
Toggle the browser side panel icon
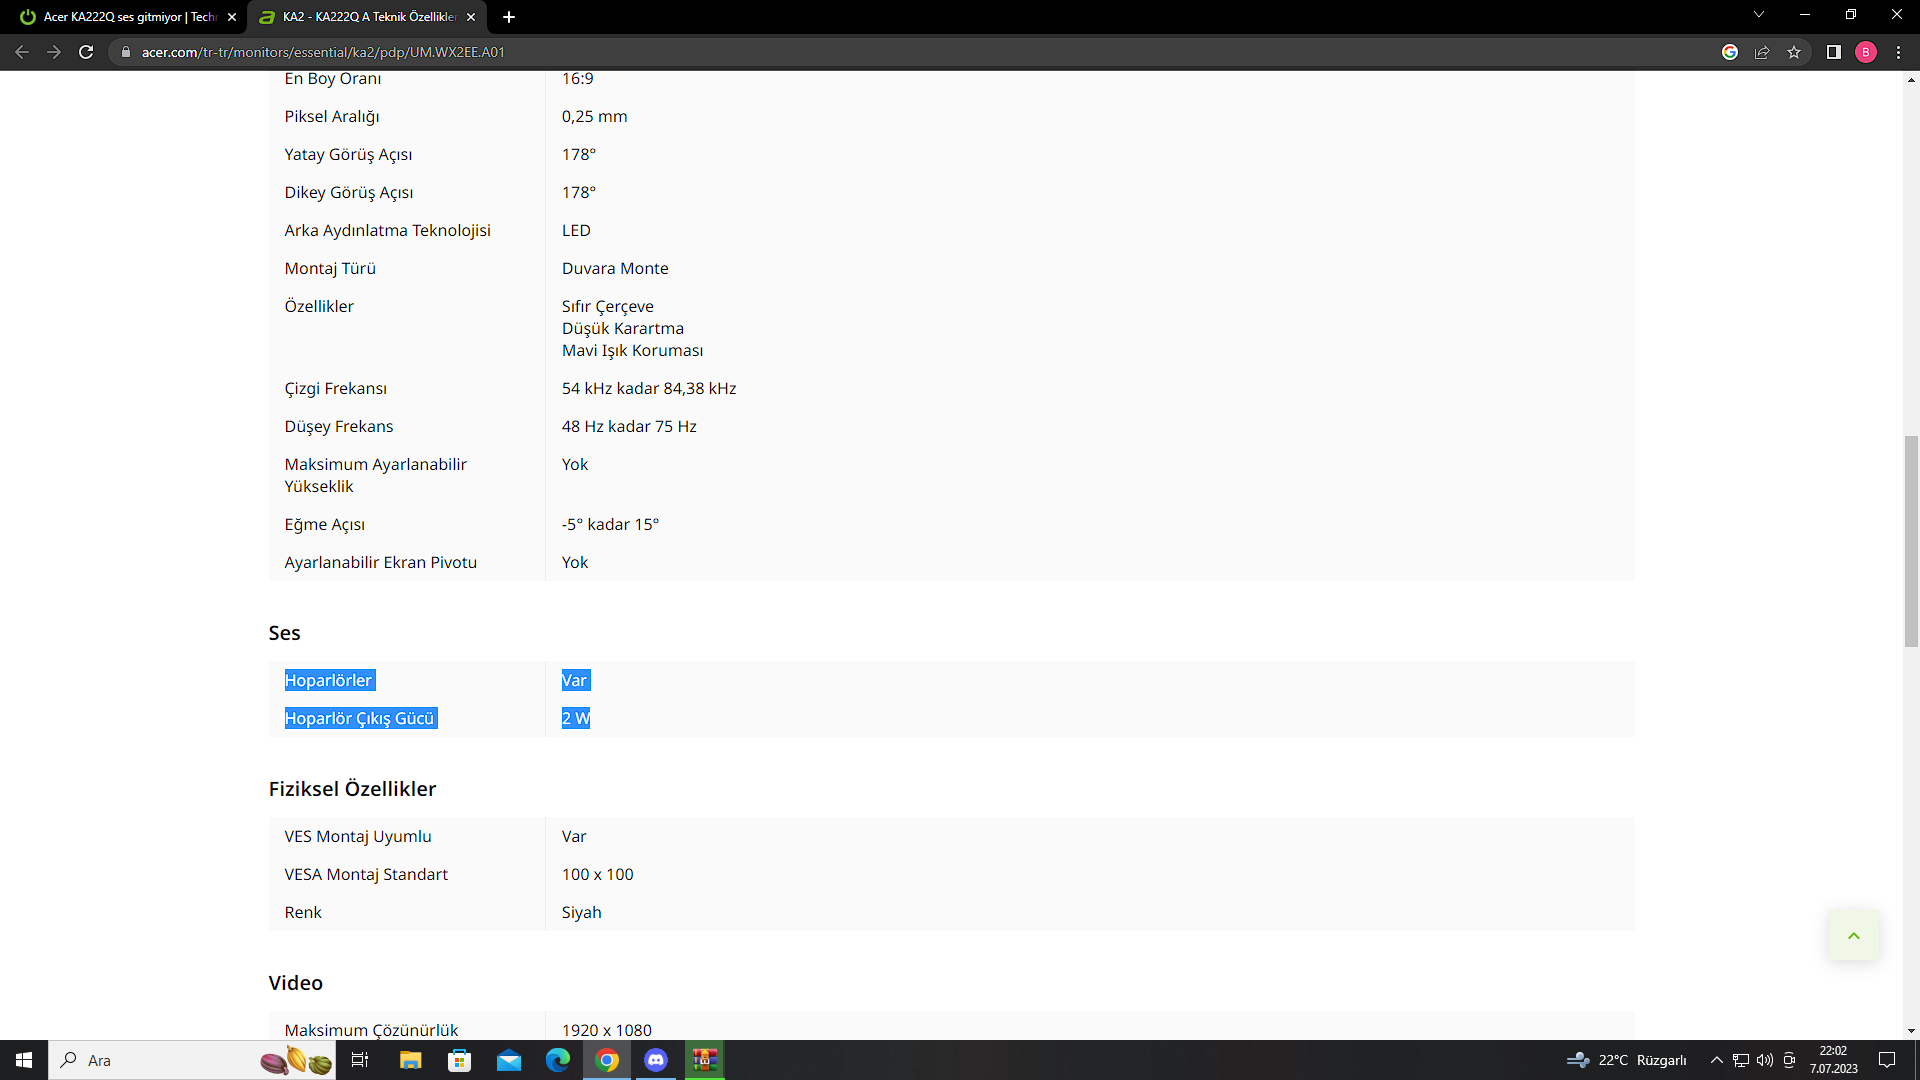[1833, 52]
